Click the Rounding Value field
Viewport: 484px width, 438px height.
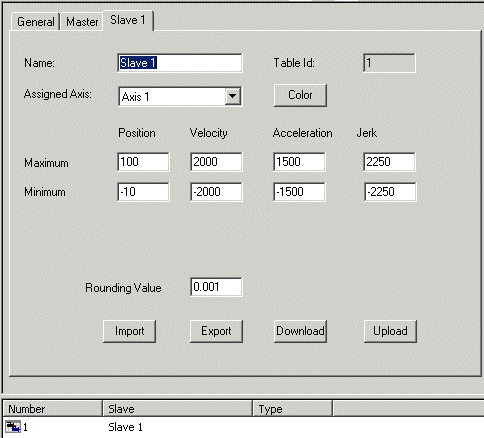pyautogui.click(x=216, y=287)
